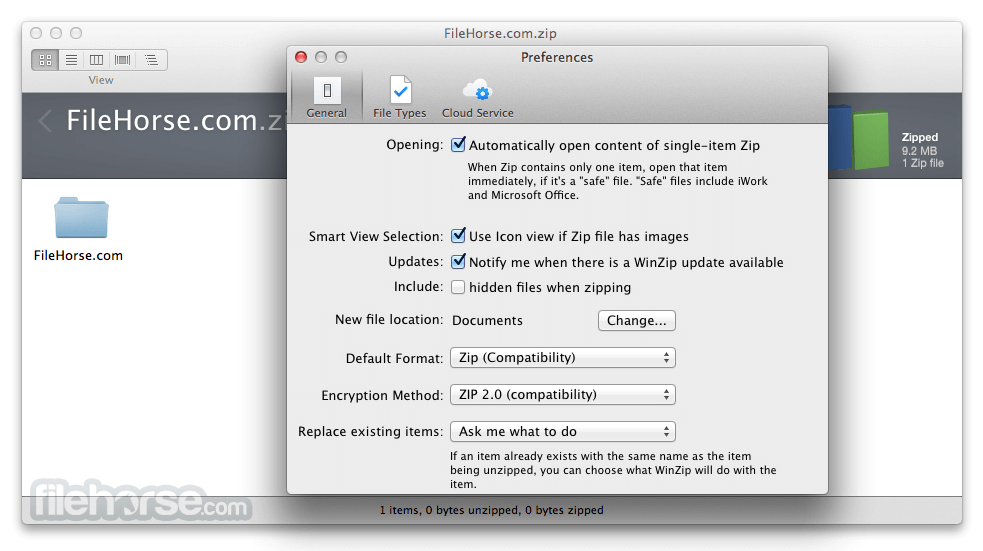
Task: Toggle Use Icon view if Zip has images
Action: tap(458, 236)
